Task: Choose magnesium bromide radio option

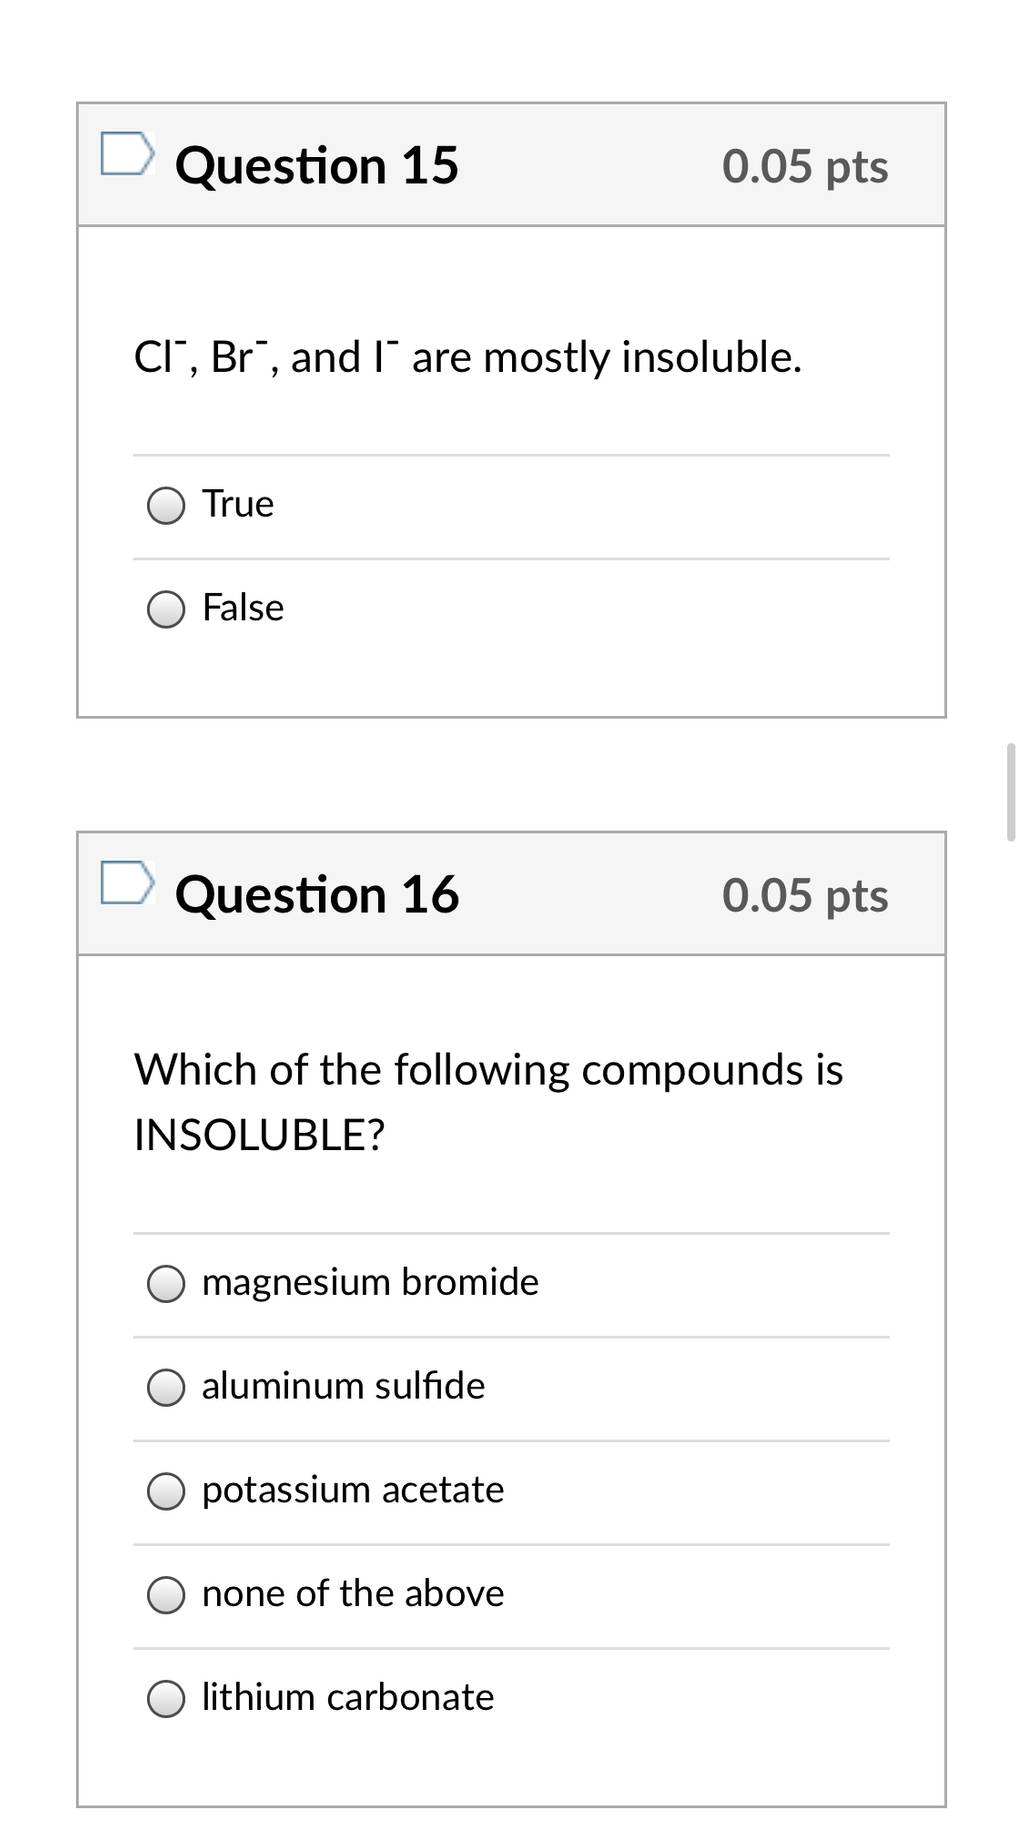Action: [x=166, y=1283]
